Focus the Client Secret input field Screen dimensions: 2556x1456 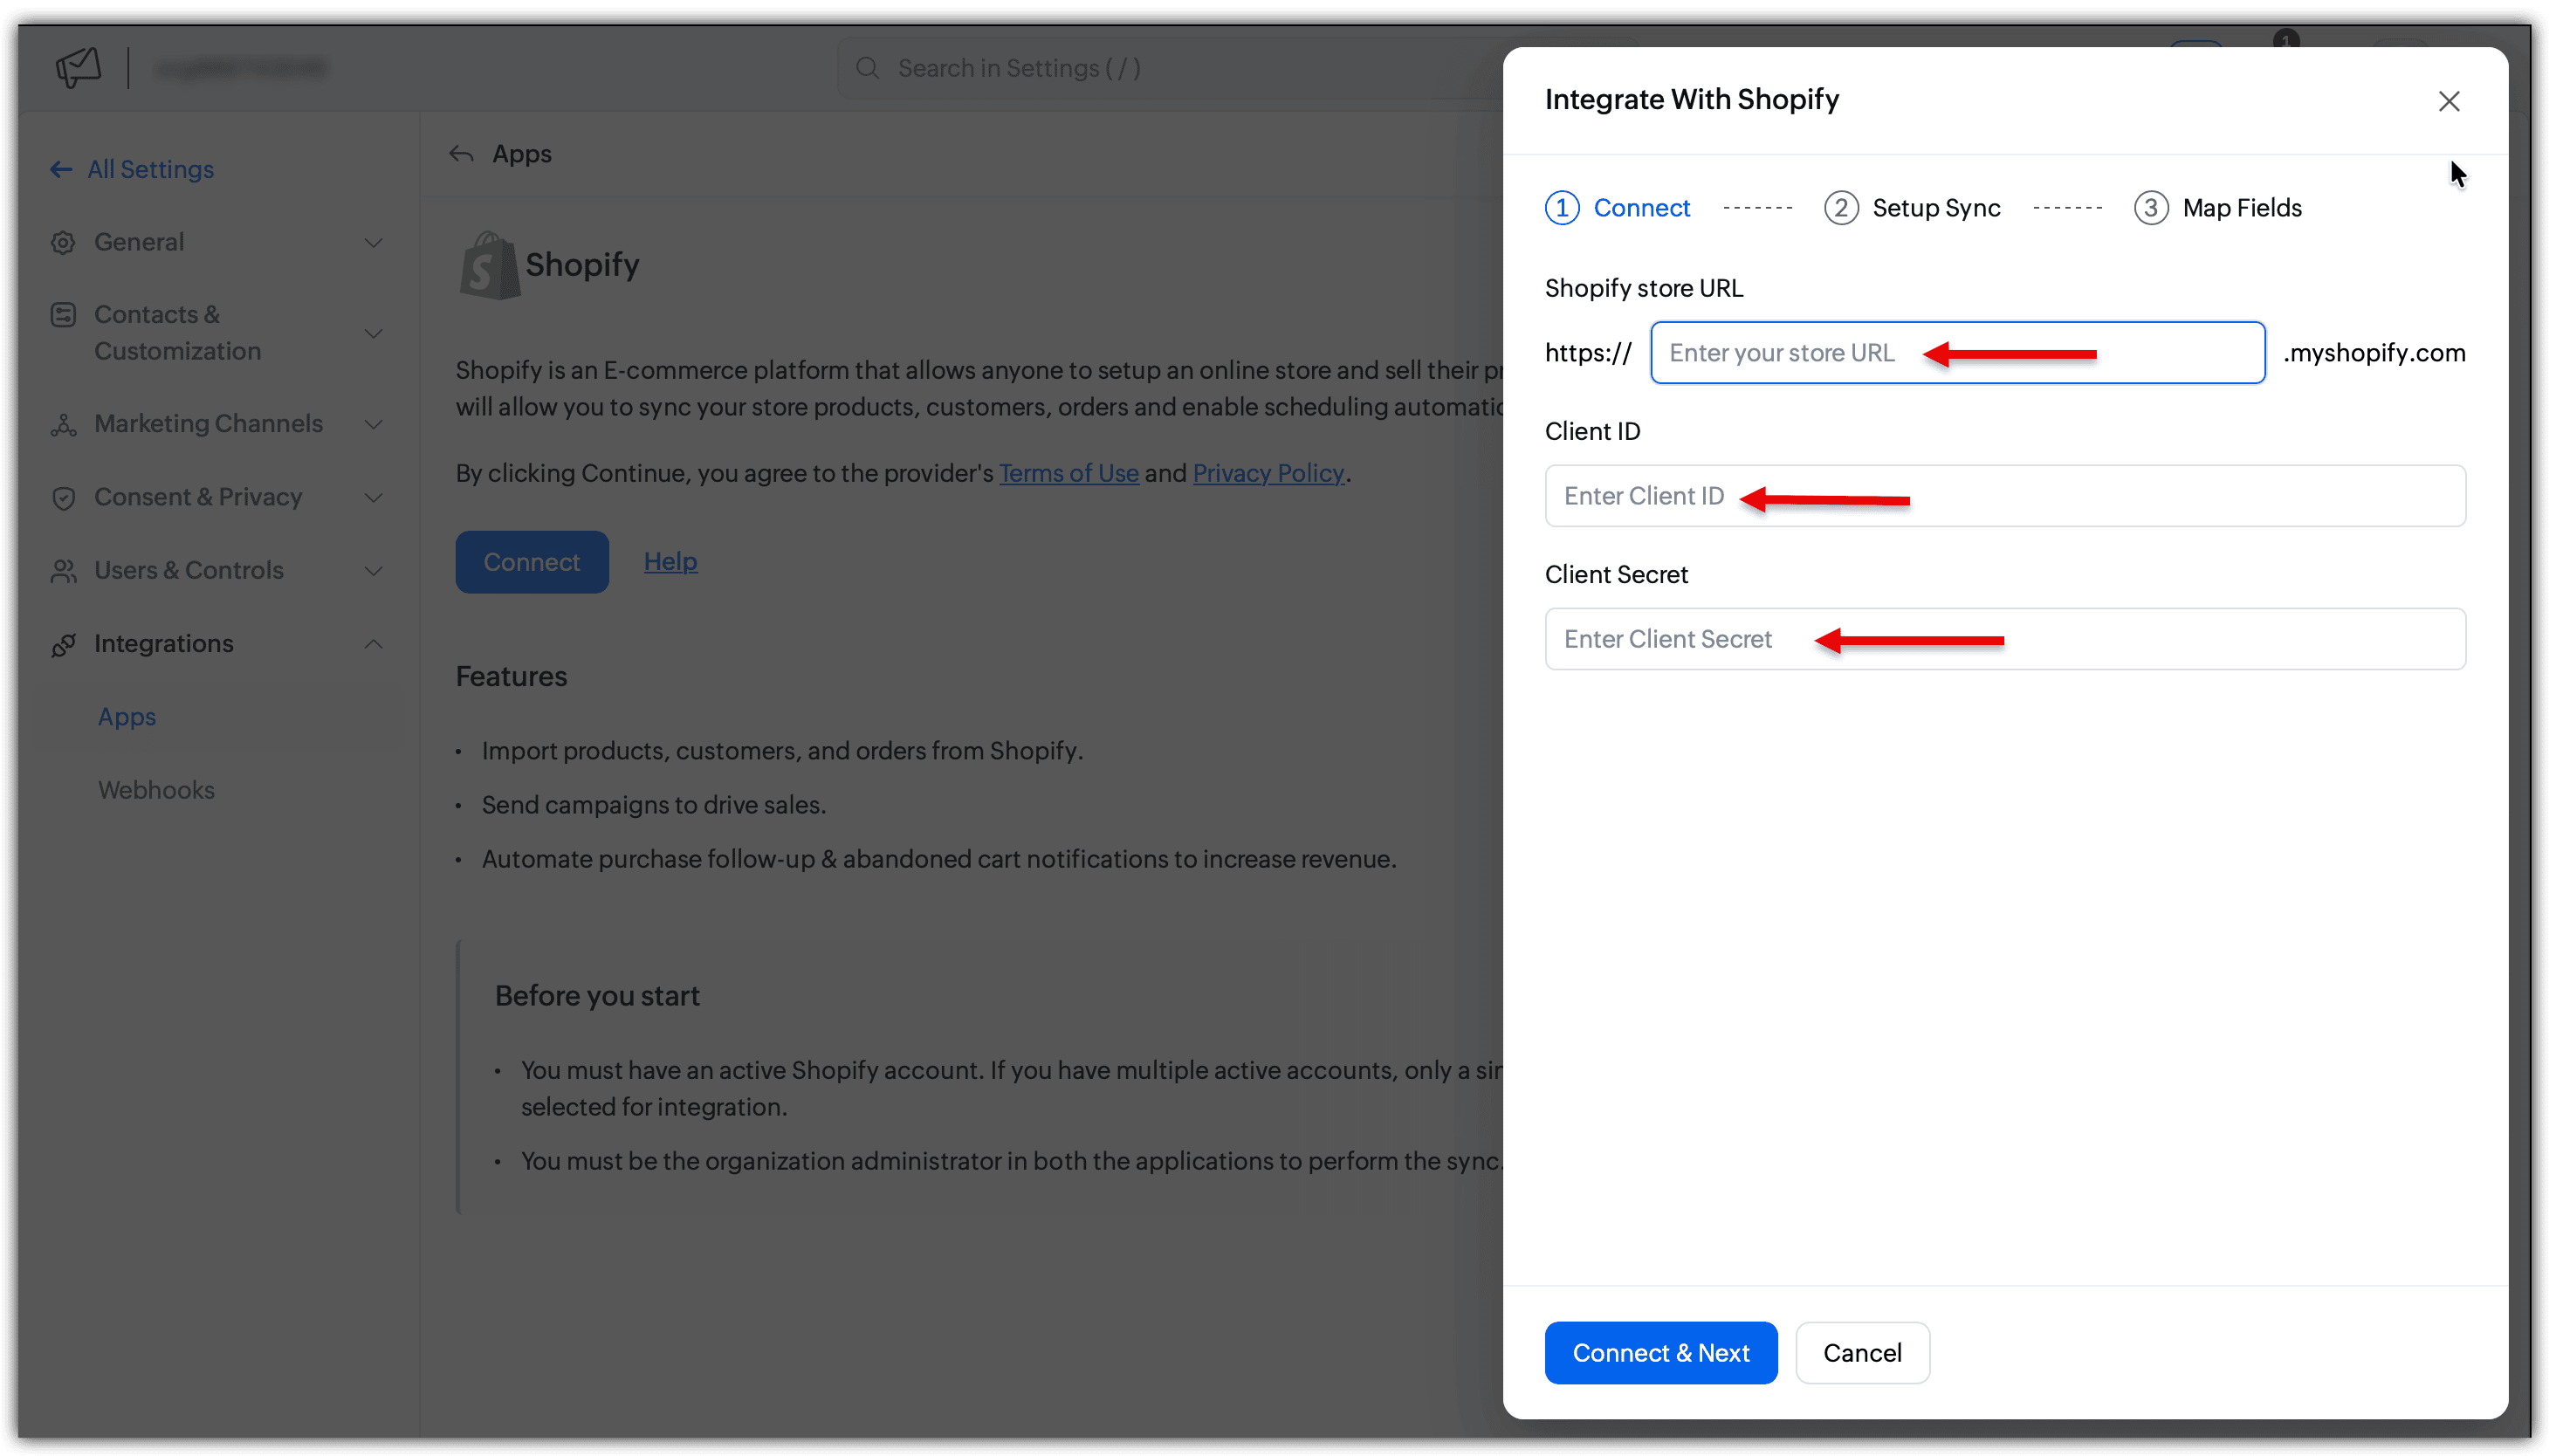(2004, 638)
